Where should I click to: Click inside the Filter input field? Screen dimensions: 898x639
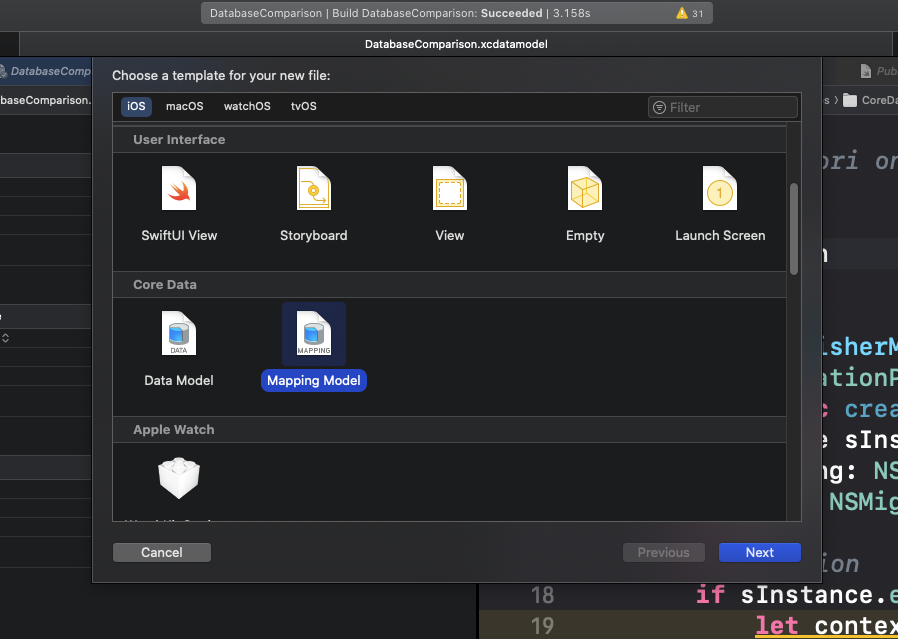[720, 107]
